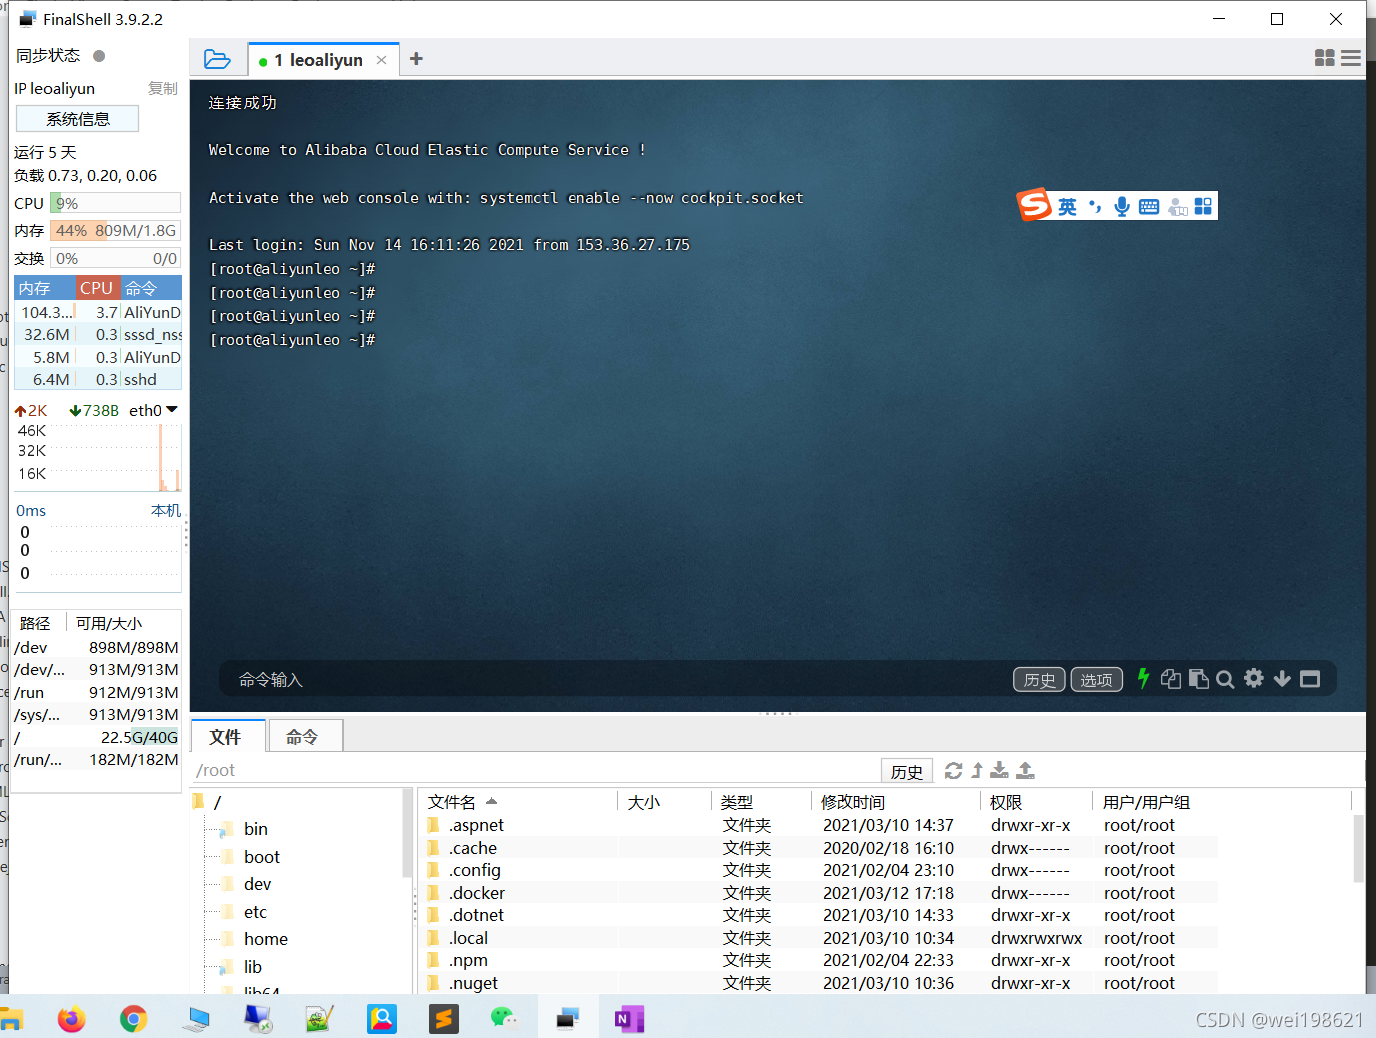Click the upload file icon
The height and width of the screenshot is (1038, 1376).
1025,770
